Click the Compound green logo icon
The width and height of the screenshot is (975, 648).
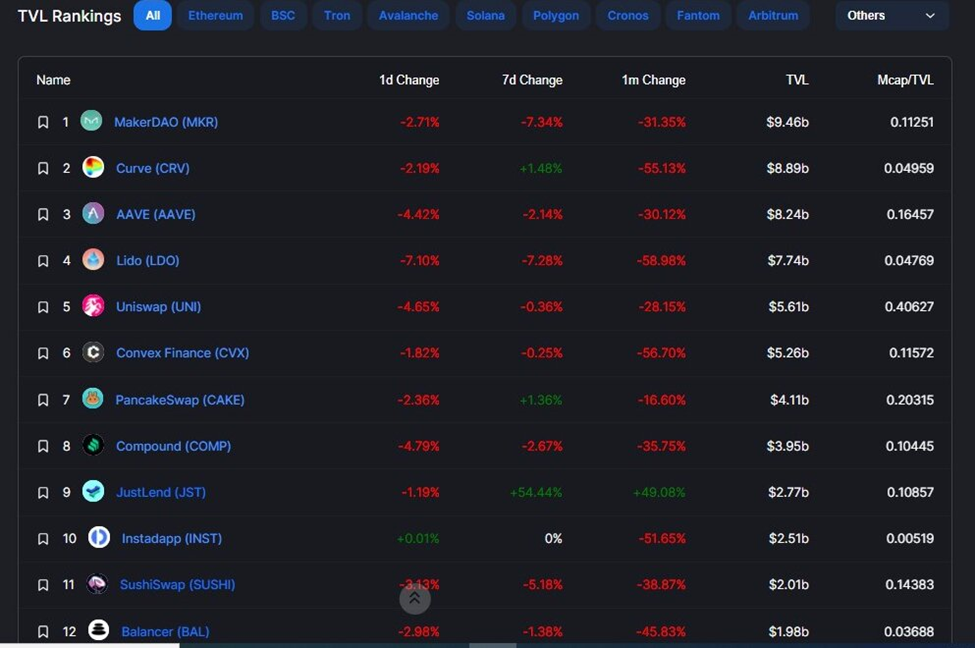pos(93,445)
